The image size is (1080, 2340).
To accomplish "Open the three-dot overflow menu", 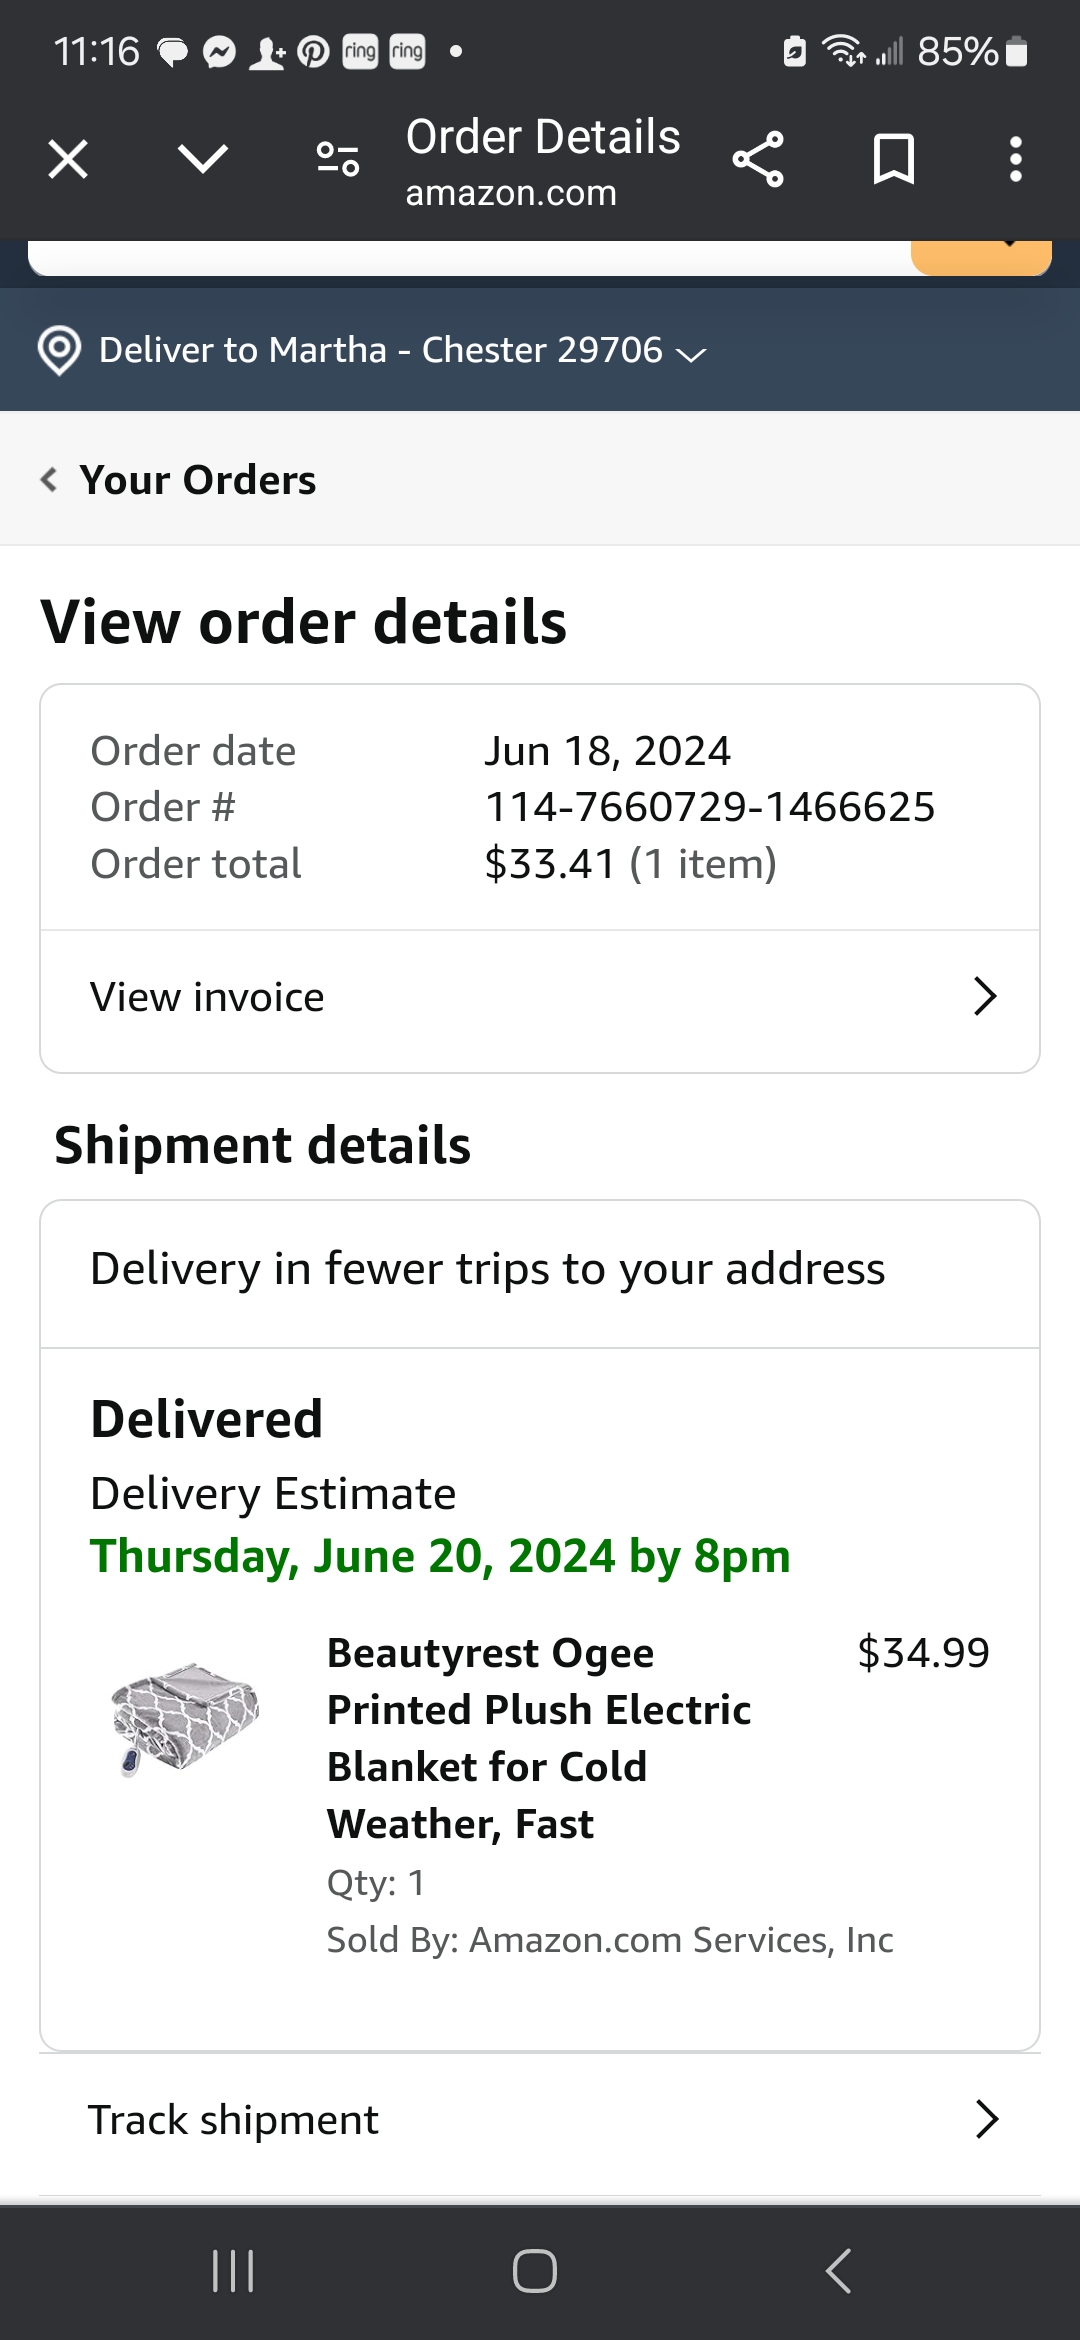I will [1016, 159].
